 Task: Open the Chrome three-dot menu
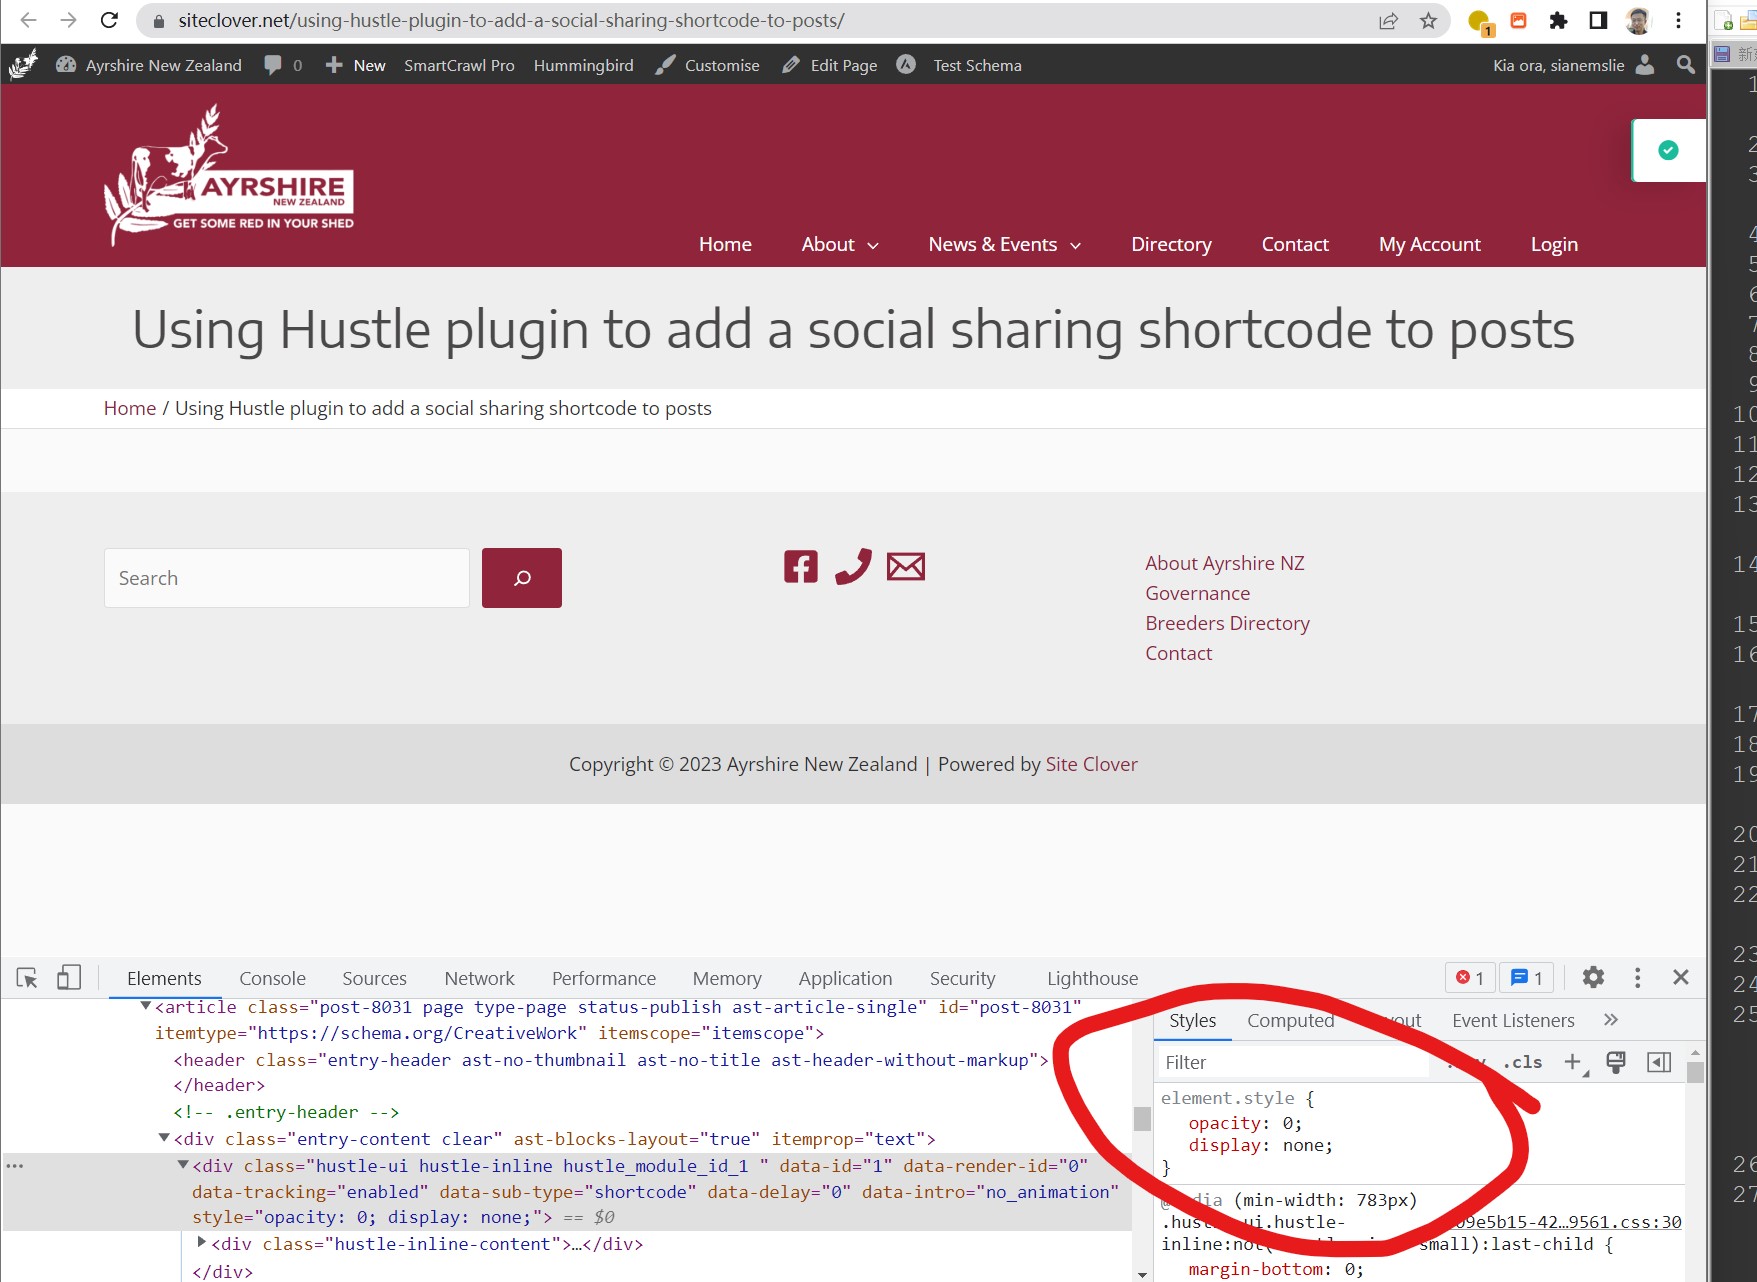1678,21
